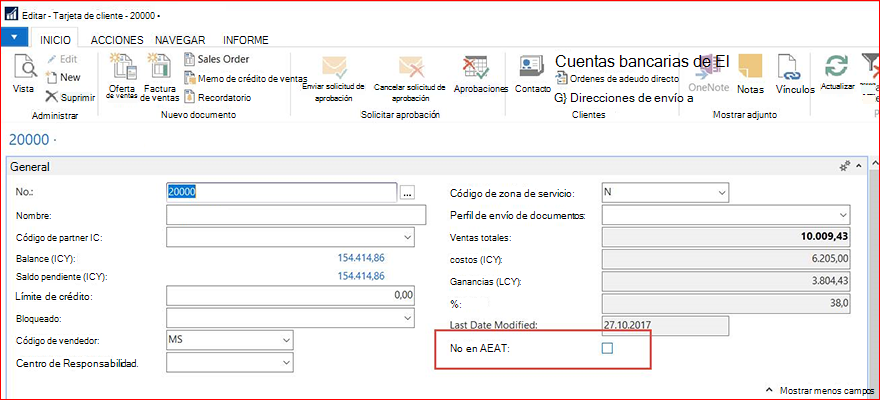Click Cancelar solicitud de aprobación
880x400 pixels.
coord(410,79)
